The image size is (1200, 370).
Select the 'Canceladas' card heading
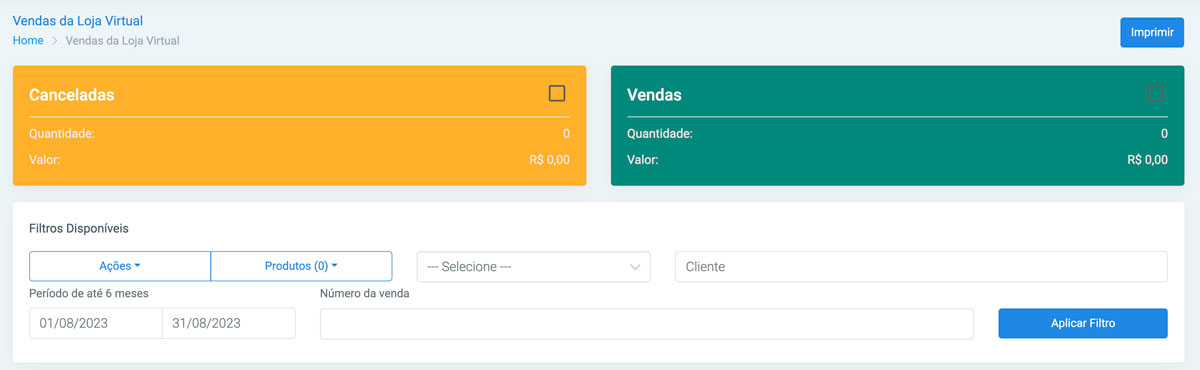click(72, 95)
